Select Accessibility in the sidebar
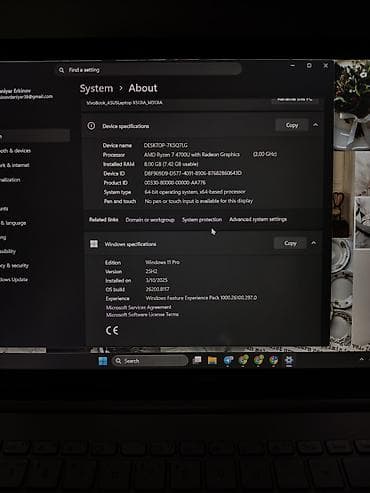370x493 pixels. coord(8,251)
